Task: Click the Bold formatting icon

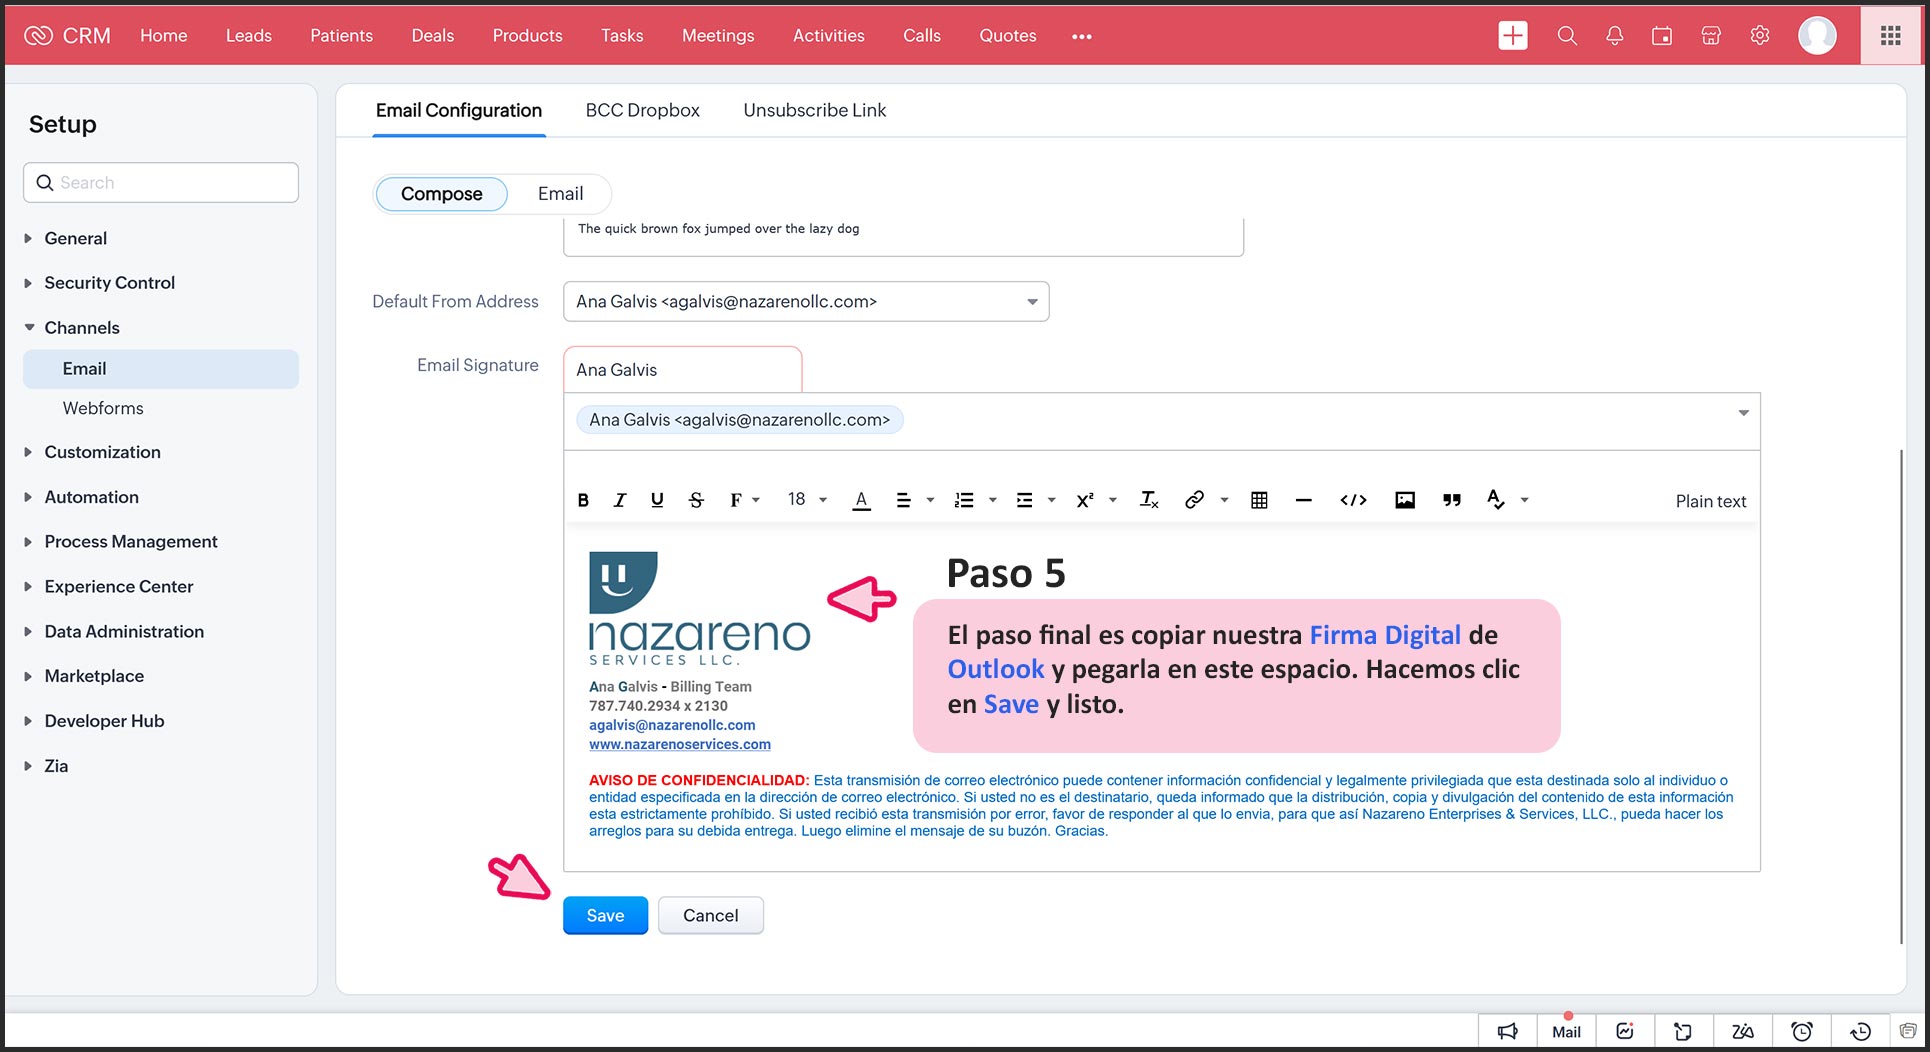Action: (583, 500)
